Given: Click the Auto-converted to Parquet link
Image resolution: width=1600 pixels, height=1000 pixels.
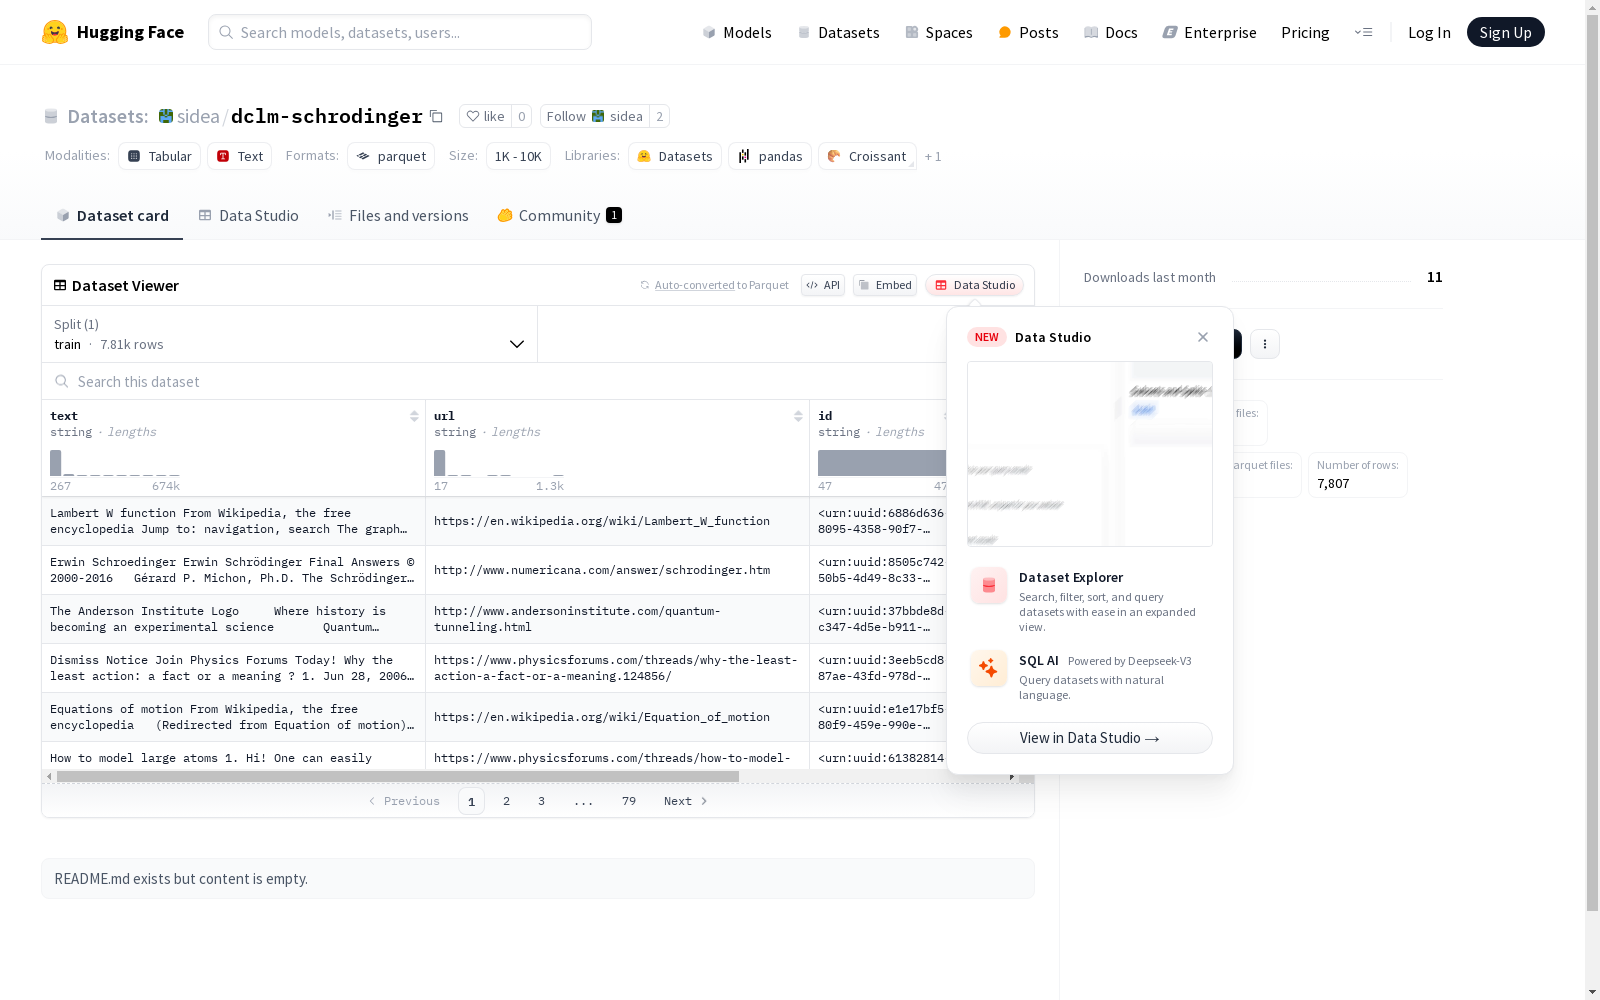Looking at the screenshot, I should (714, 285).
